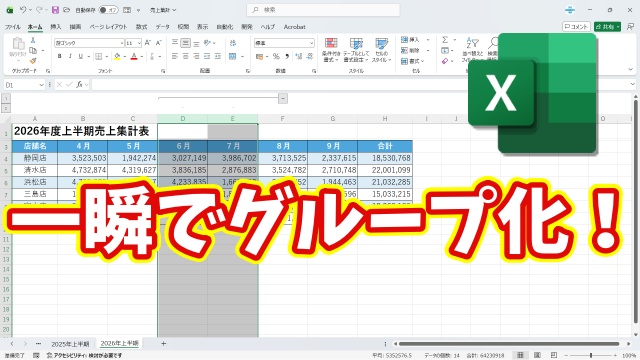Show outline level 1

tap(6, 98)
